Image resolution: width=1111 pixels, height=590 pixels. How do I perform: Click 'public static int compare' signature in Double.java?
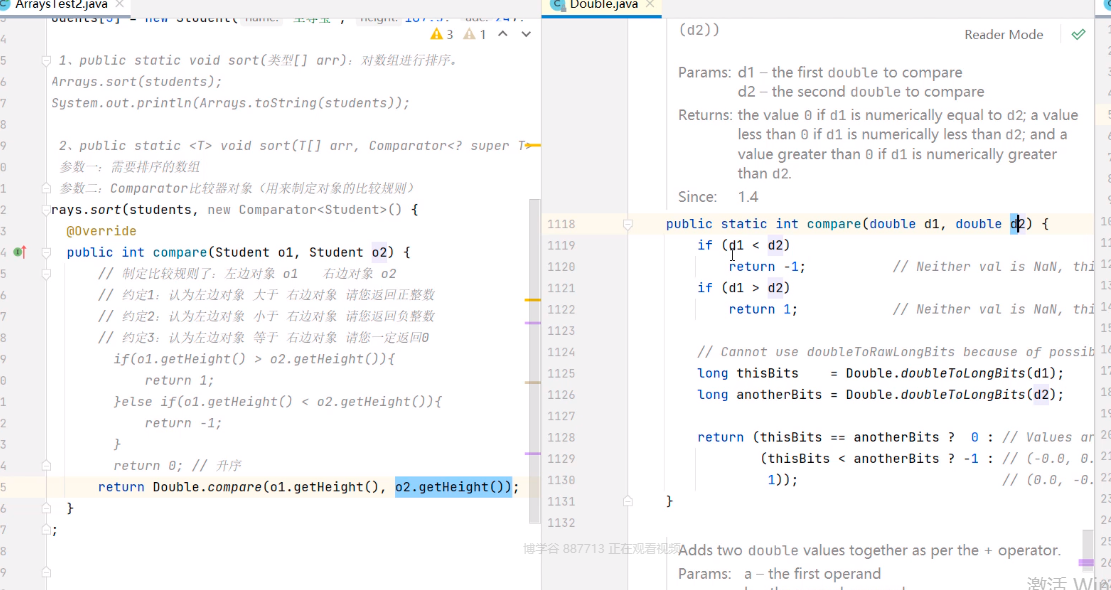click(764, 224)
